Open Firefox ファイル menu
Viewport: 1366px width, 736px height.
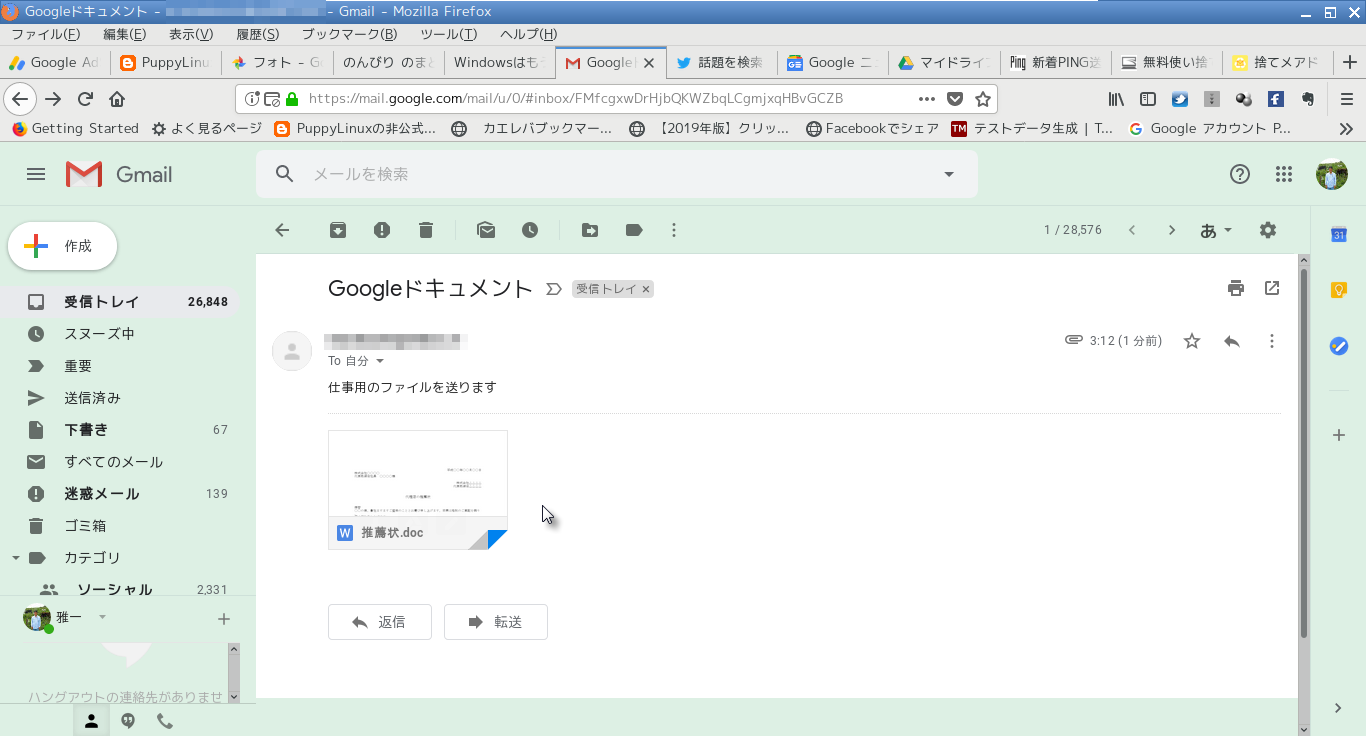(x=45, y=34)
